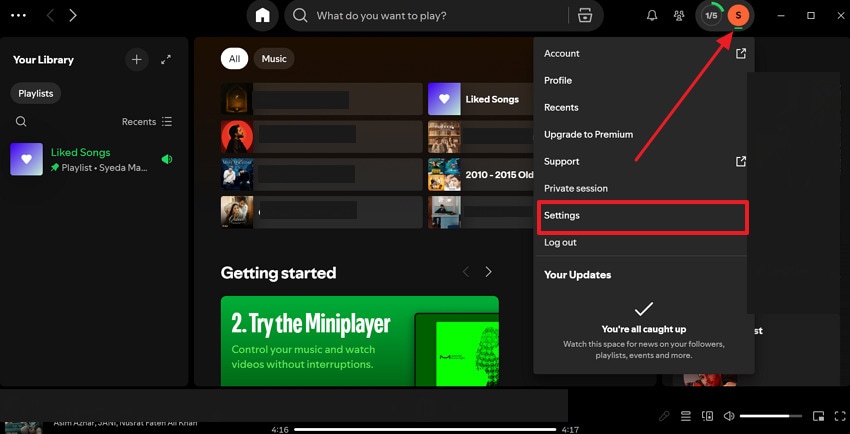The height and width of the screenshot is (434, 850).
Task: Go forward with the right arrow
Action: [73, 15]
